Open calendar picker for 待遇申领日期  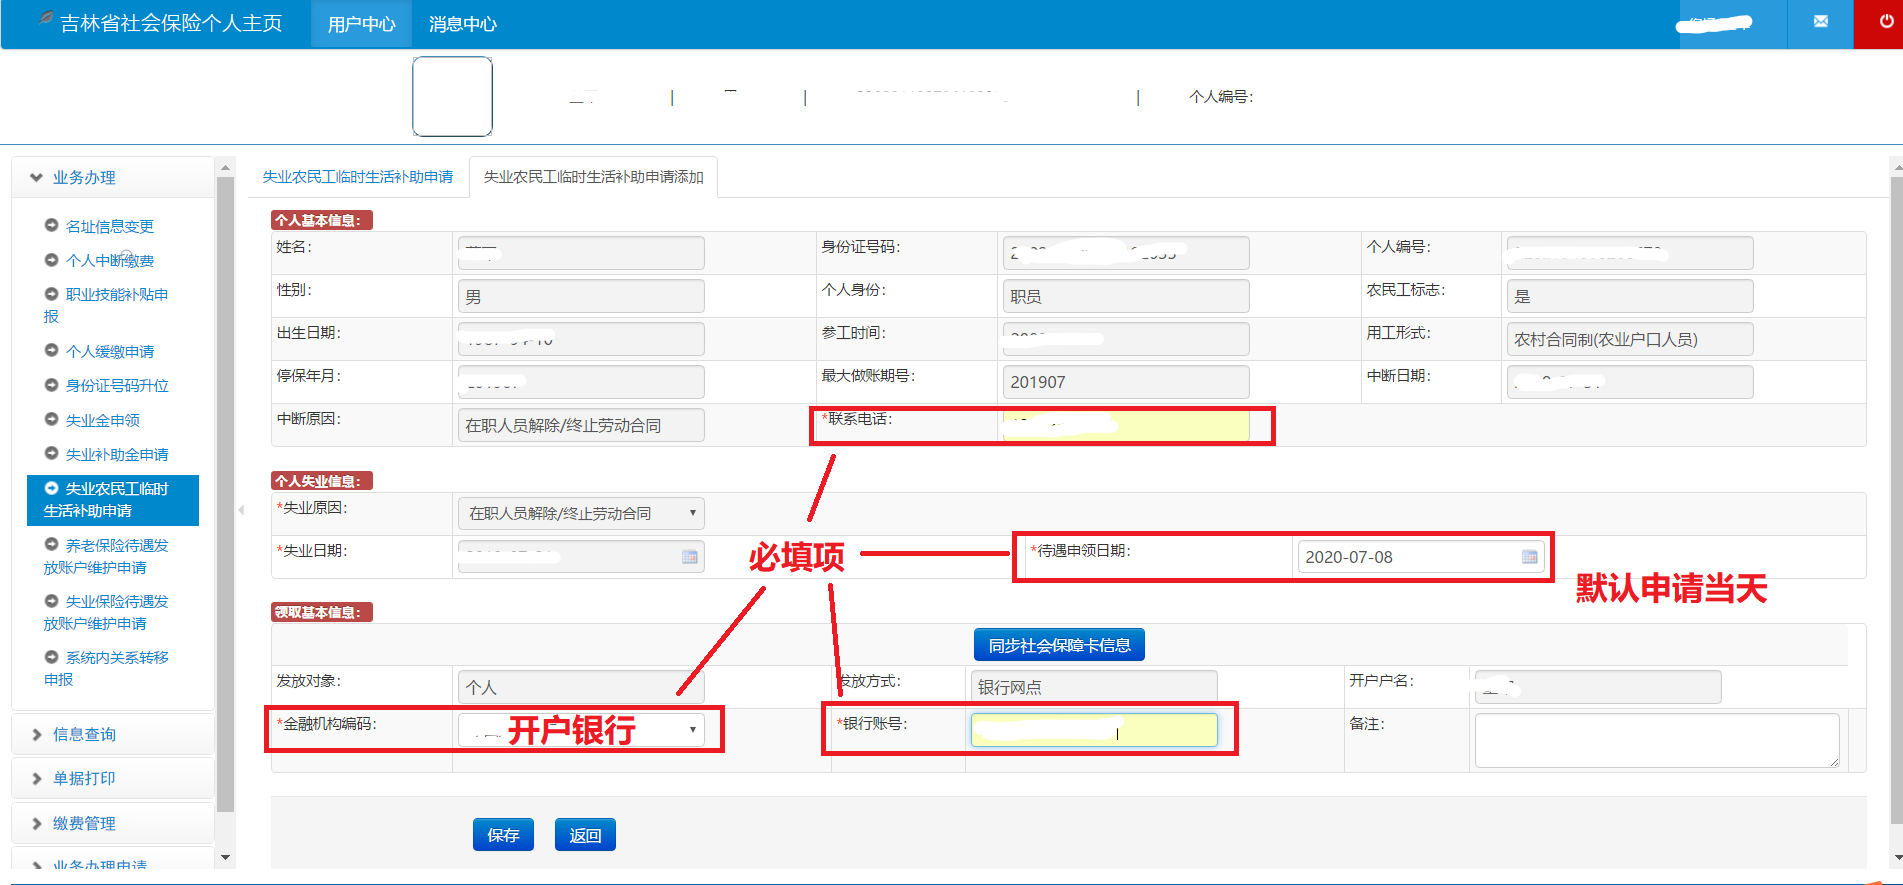pyautogui.click(x=1529, y=557)
